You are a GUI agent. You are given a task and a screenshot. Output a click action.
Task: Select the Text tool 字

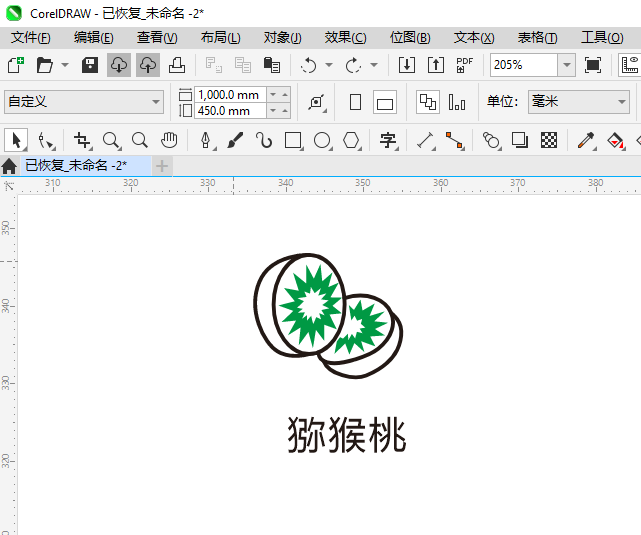388,141
